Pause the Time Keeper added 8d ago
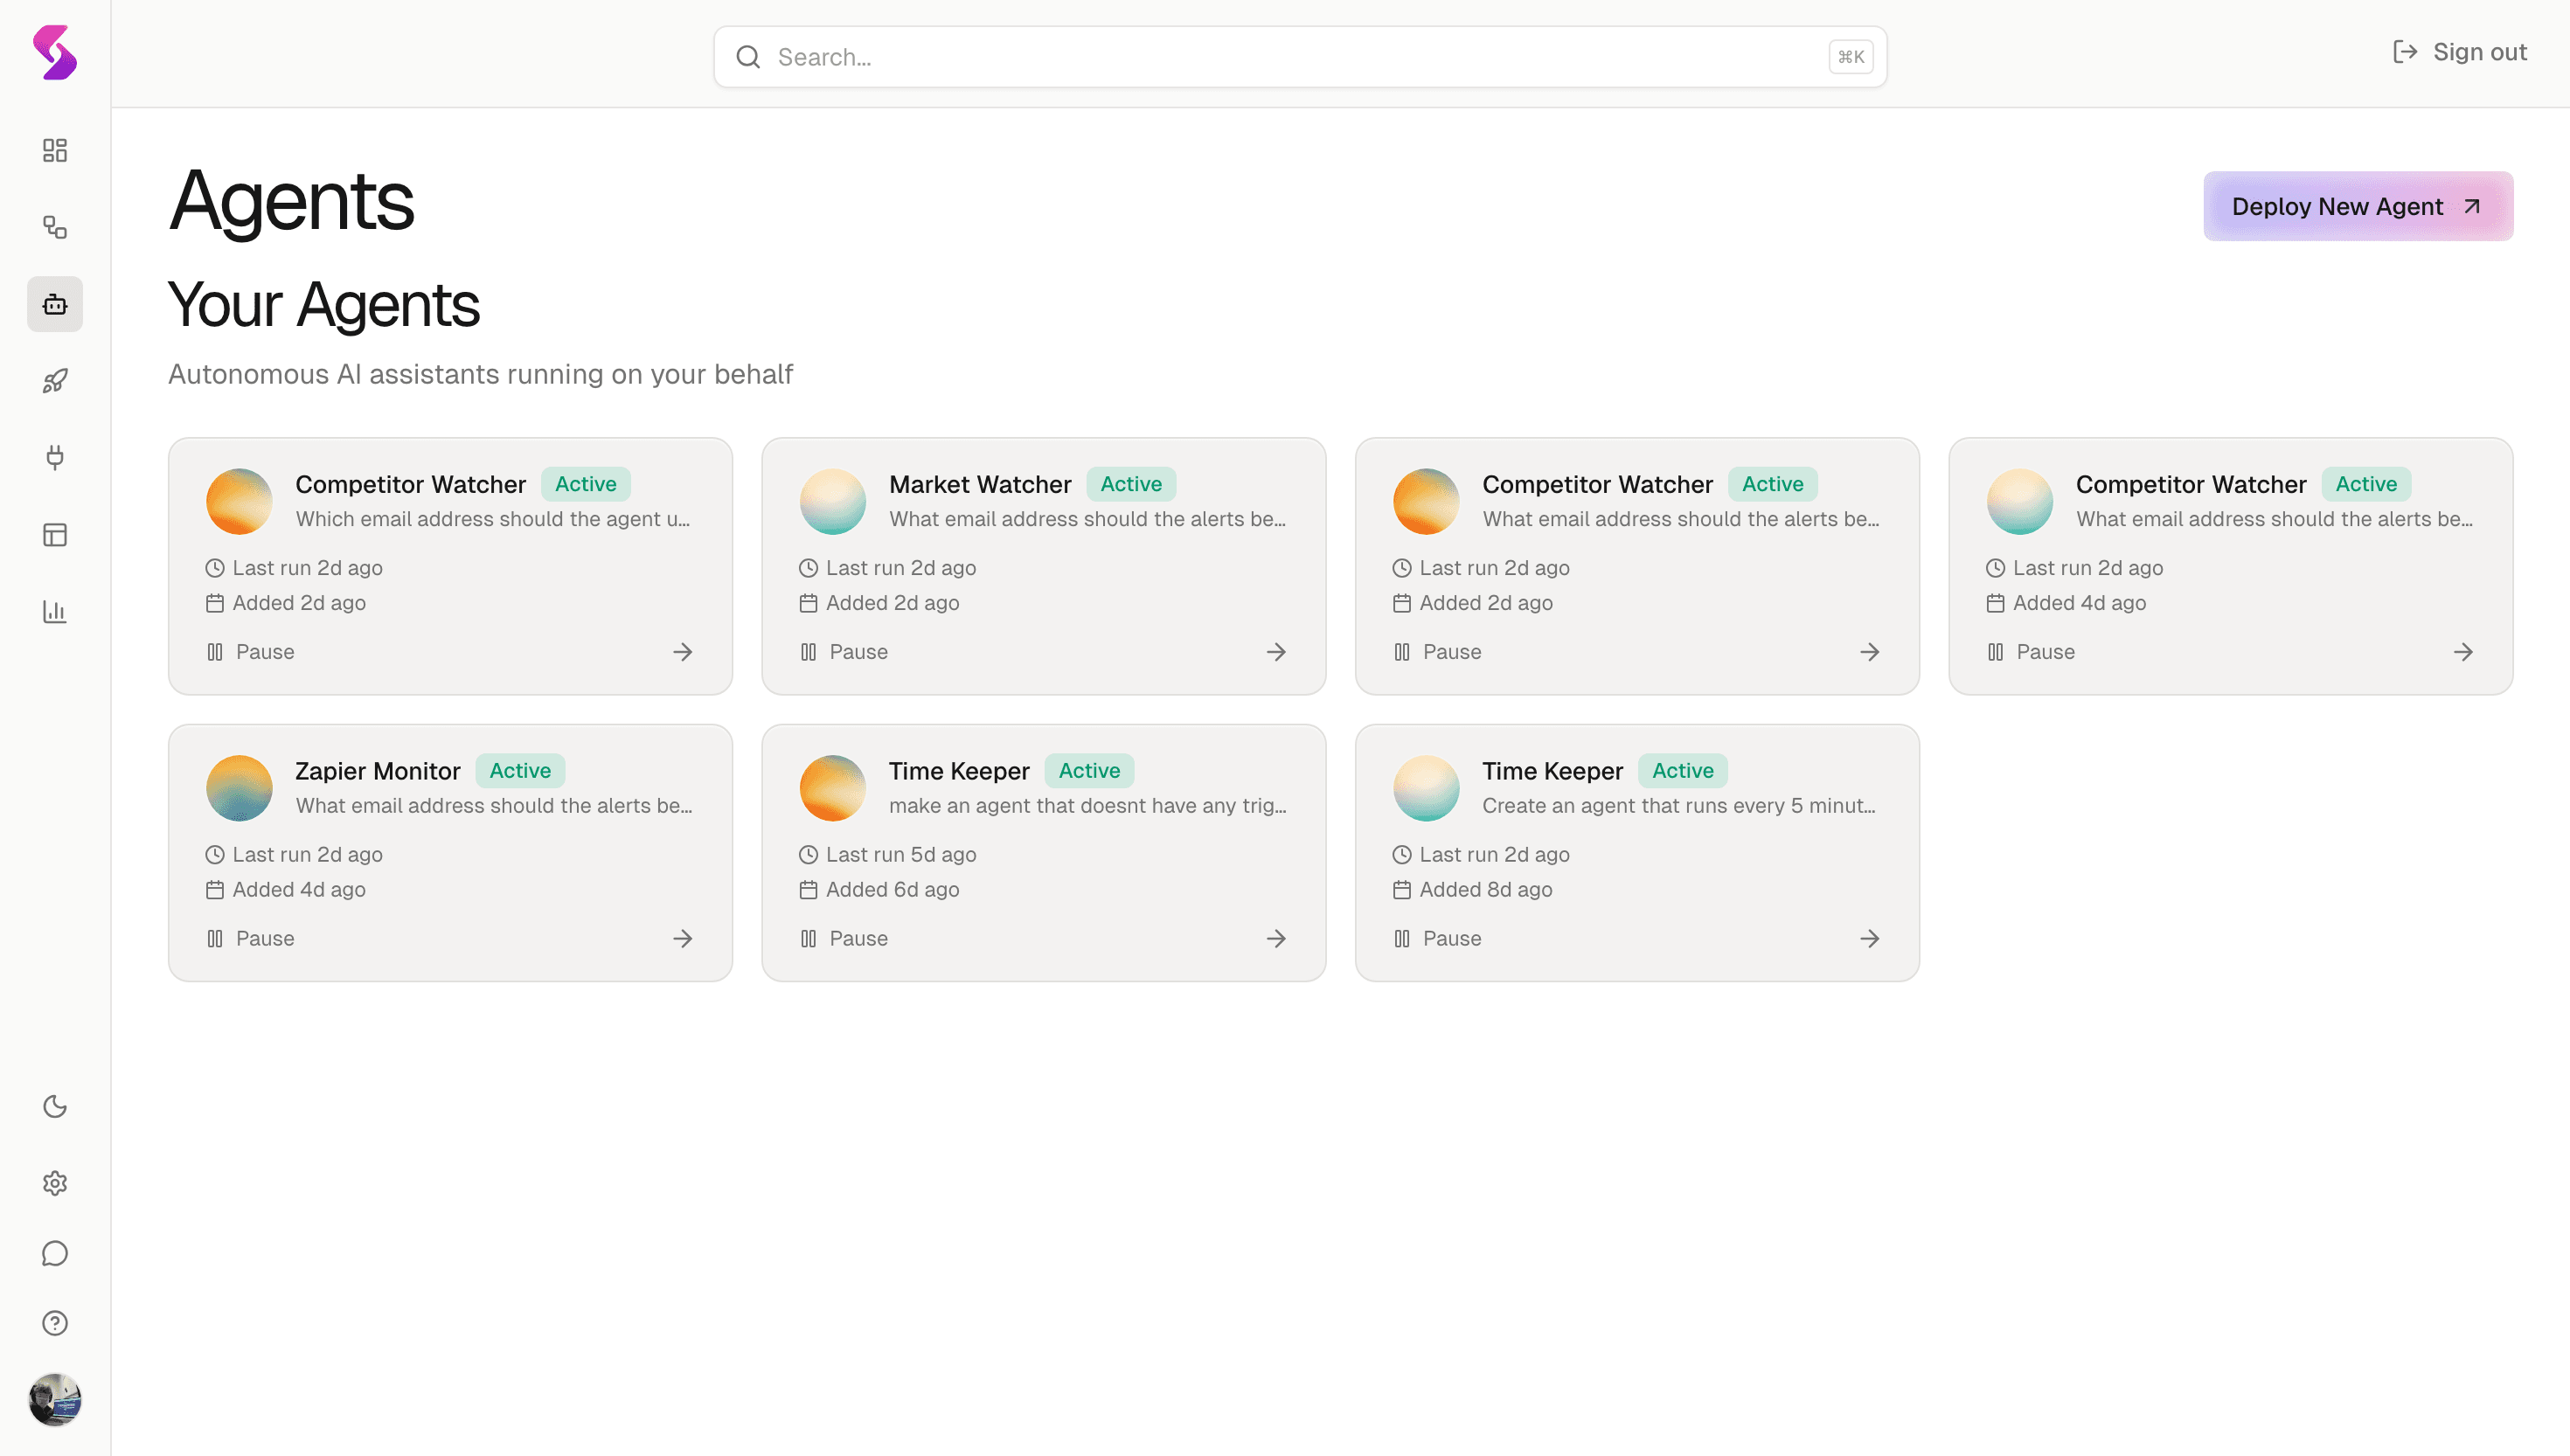The width and height of the screenshot is (2570, 1456). click(x=1437, y=939)
